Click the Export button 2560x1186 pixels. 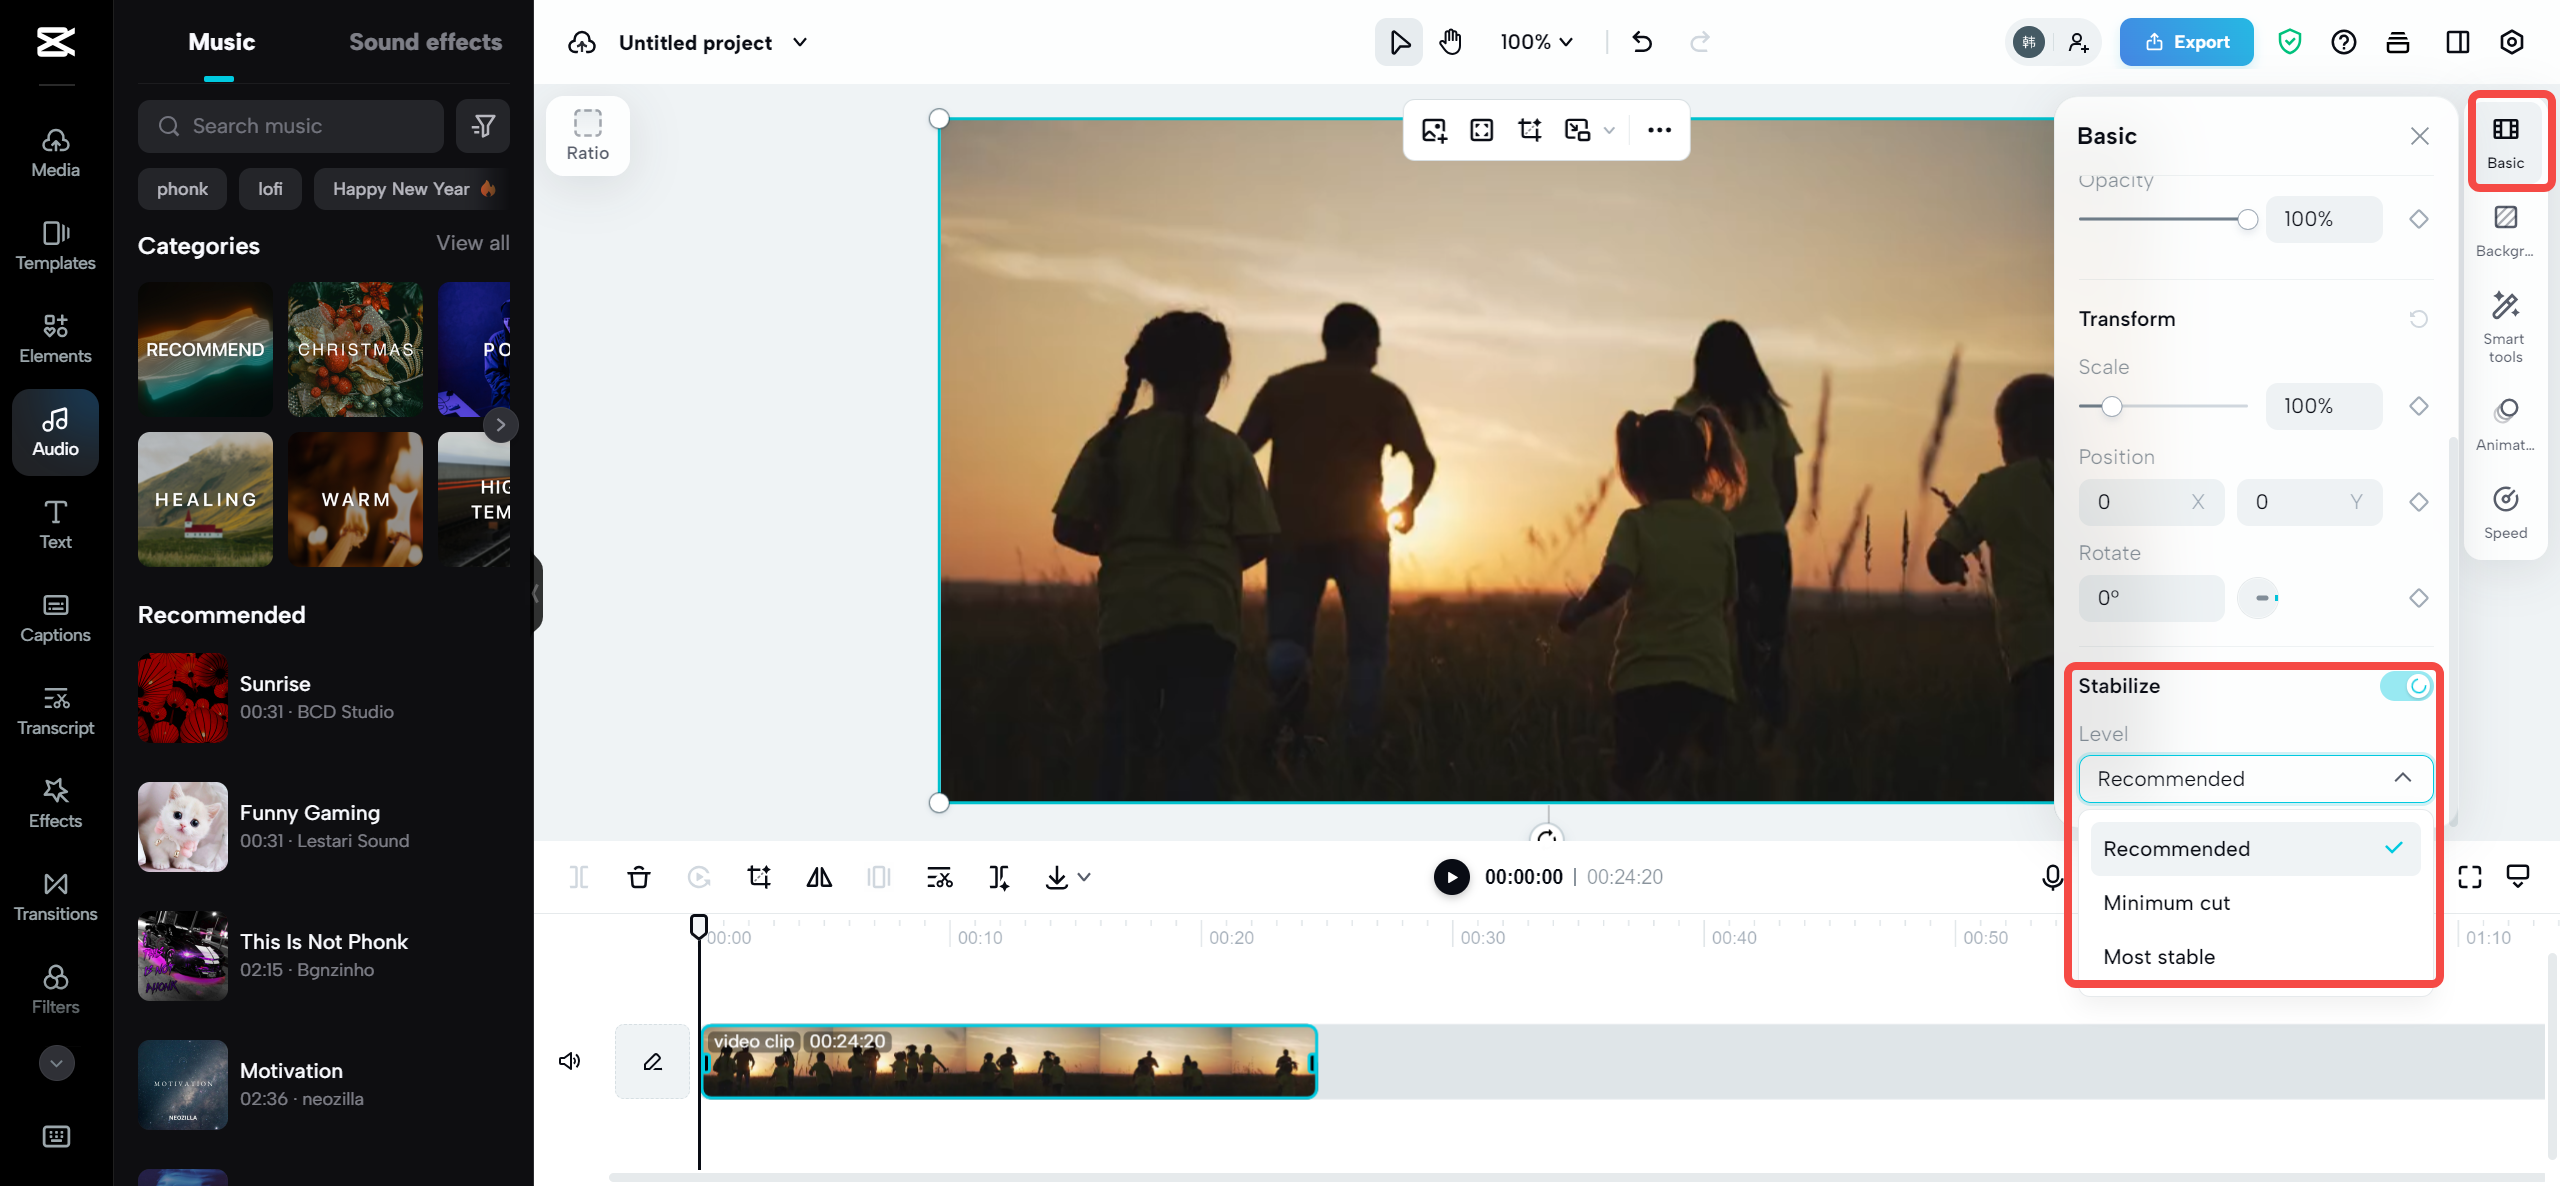tap(2186, 42)
